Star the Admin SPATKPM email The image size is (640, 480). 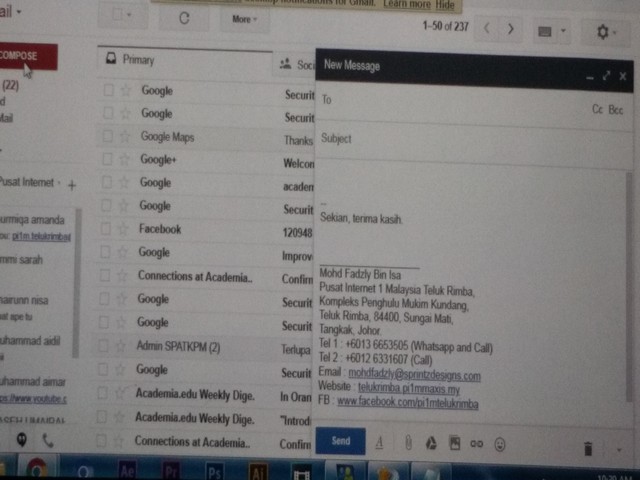(125, 346)
